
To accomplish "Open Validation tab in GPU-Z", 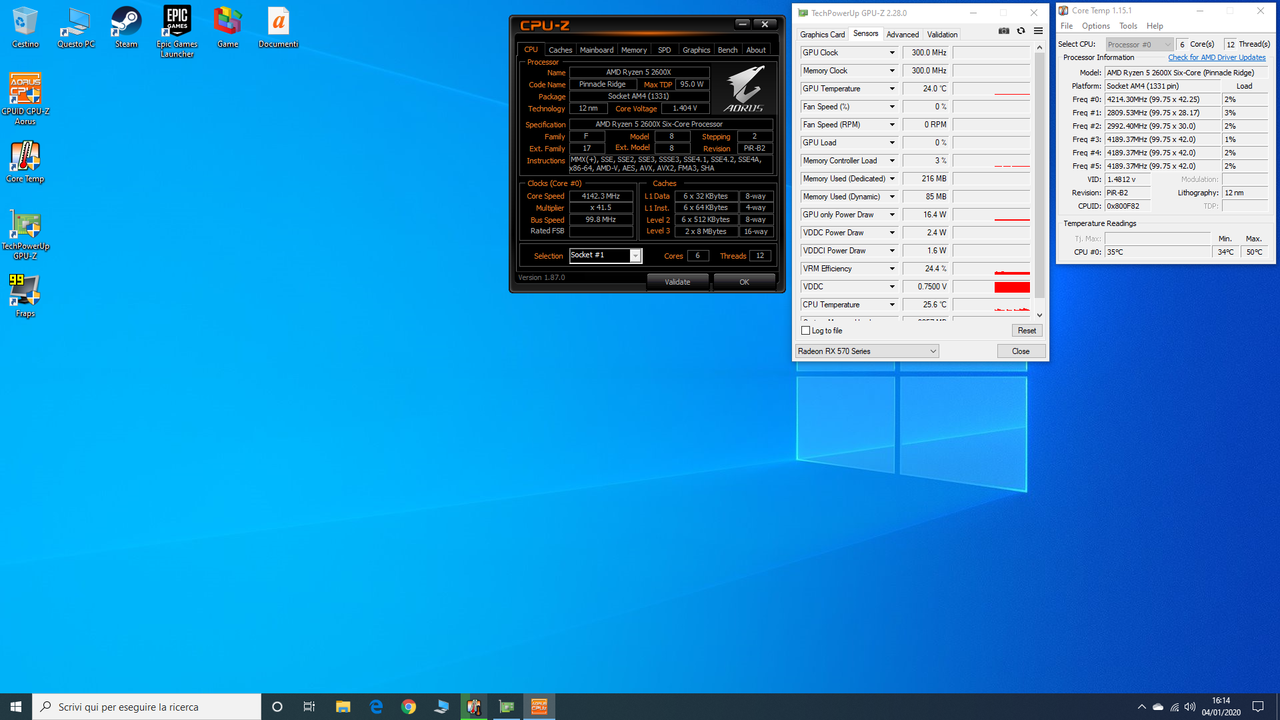I will 942,34.
